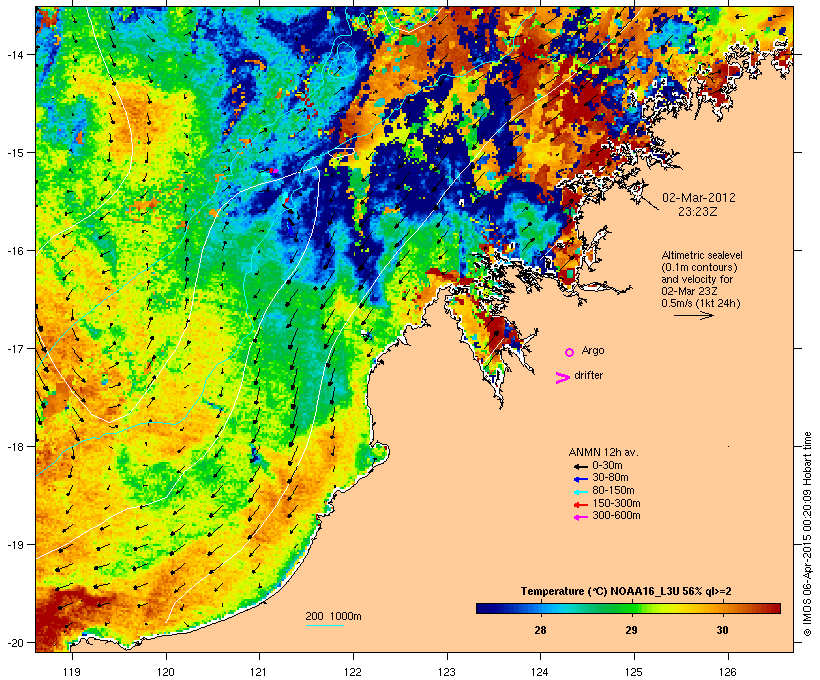
Task: Click the '23:23Z' time label
Action: [x=698, y=212]
